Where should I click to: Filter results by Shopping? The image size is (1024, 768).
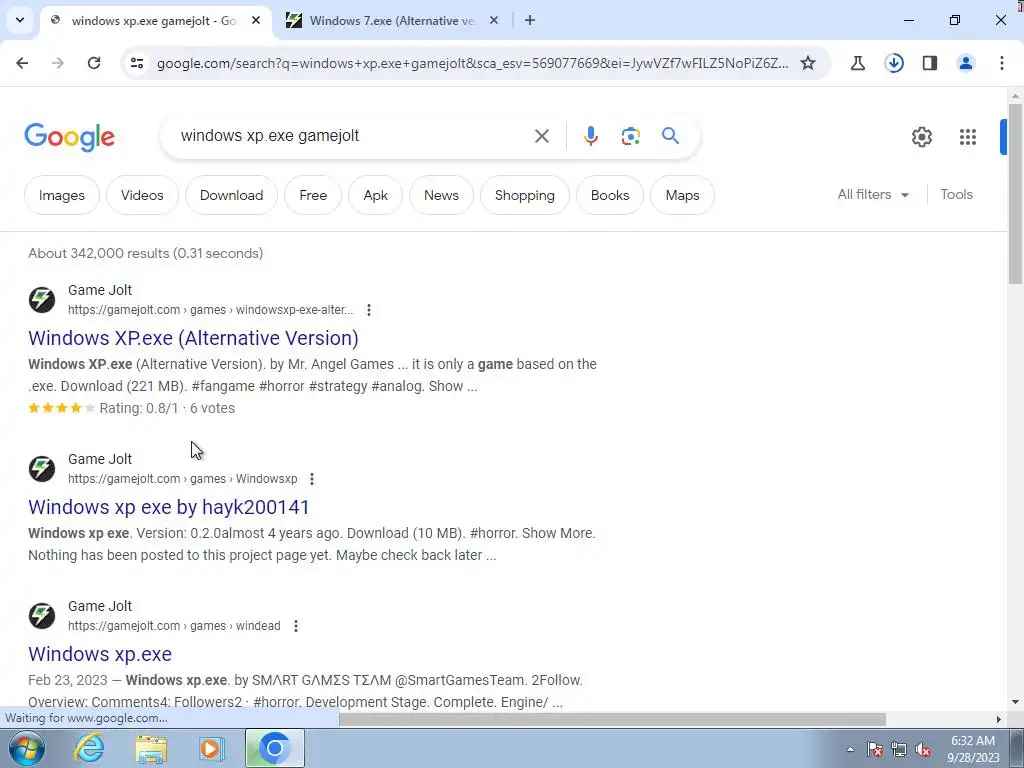[524, 195]
